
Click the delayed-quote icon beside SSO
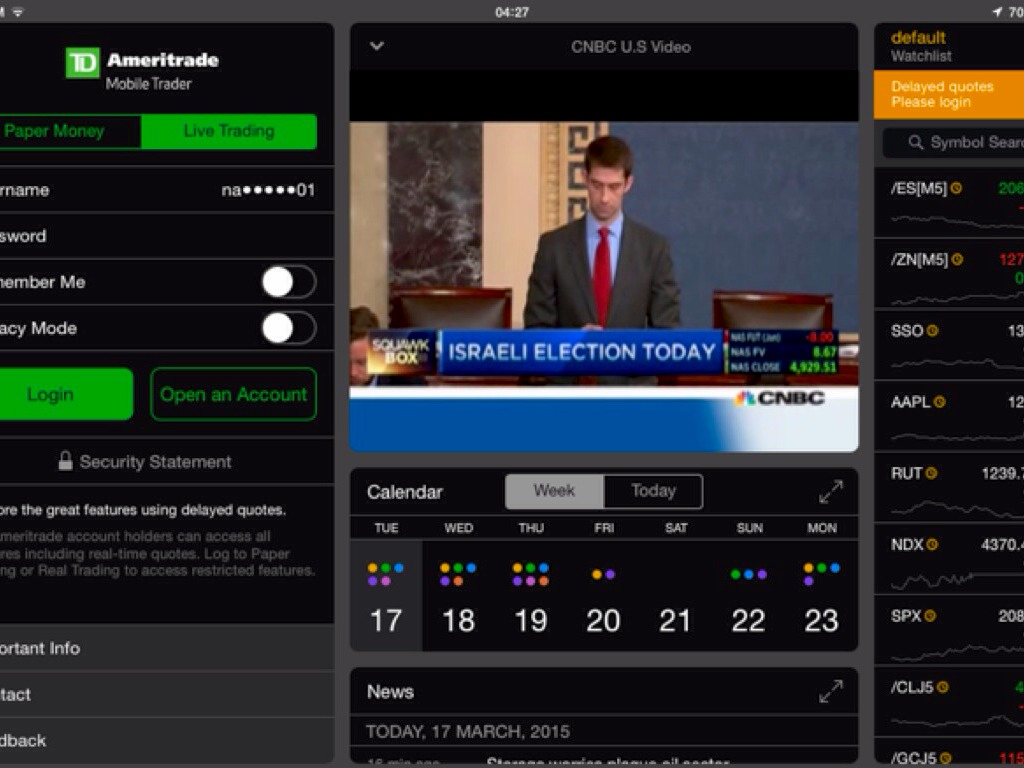[932, 331]
